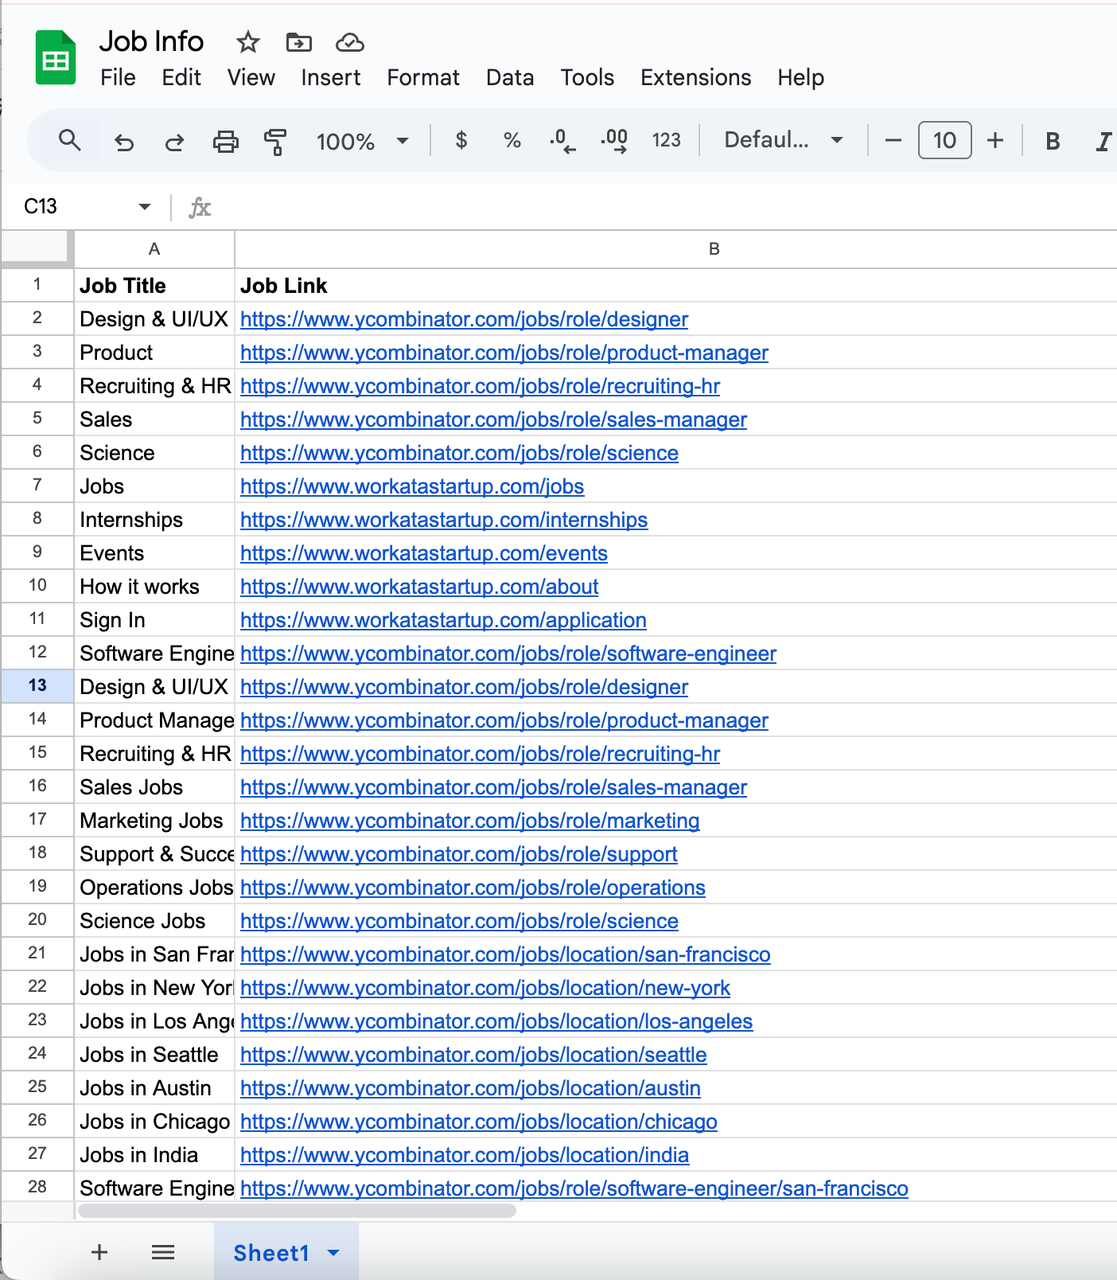Click the print icon
Image resolution: width=1117 pixels, height=1280 pixels.
(226, 142)
